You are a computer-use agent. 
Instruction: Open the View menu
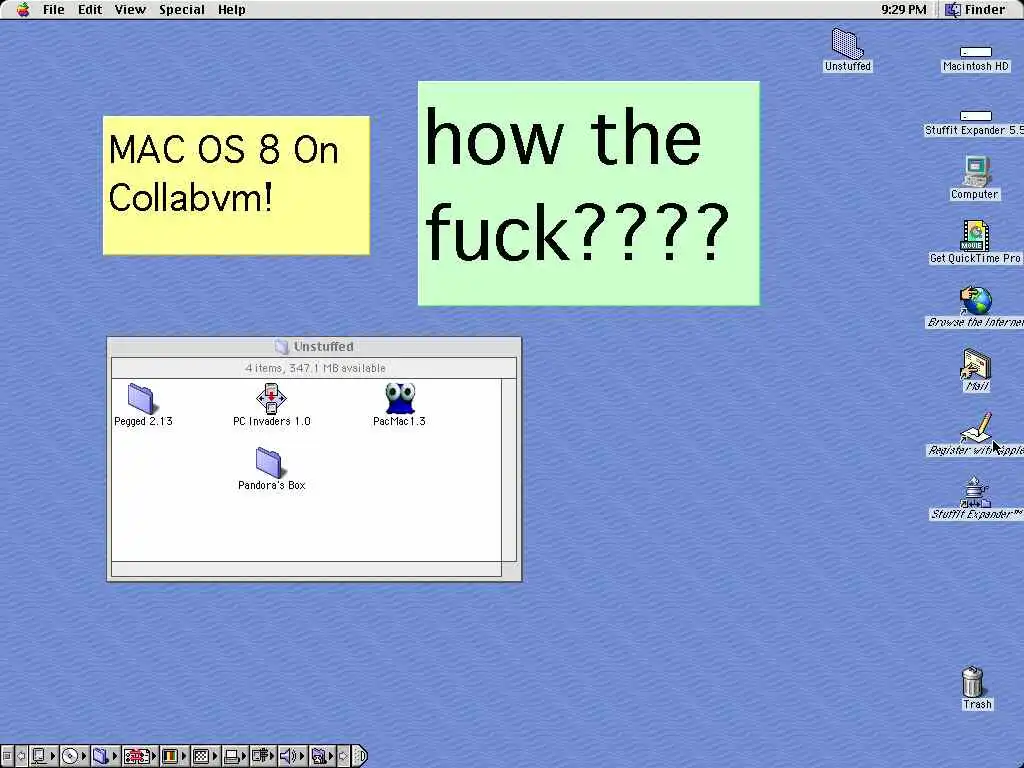tap(130, 10)
